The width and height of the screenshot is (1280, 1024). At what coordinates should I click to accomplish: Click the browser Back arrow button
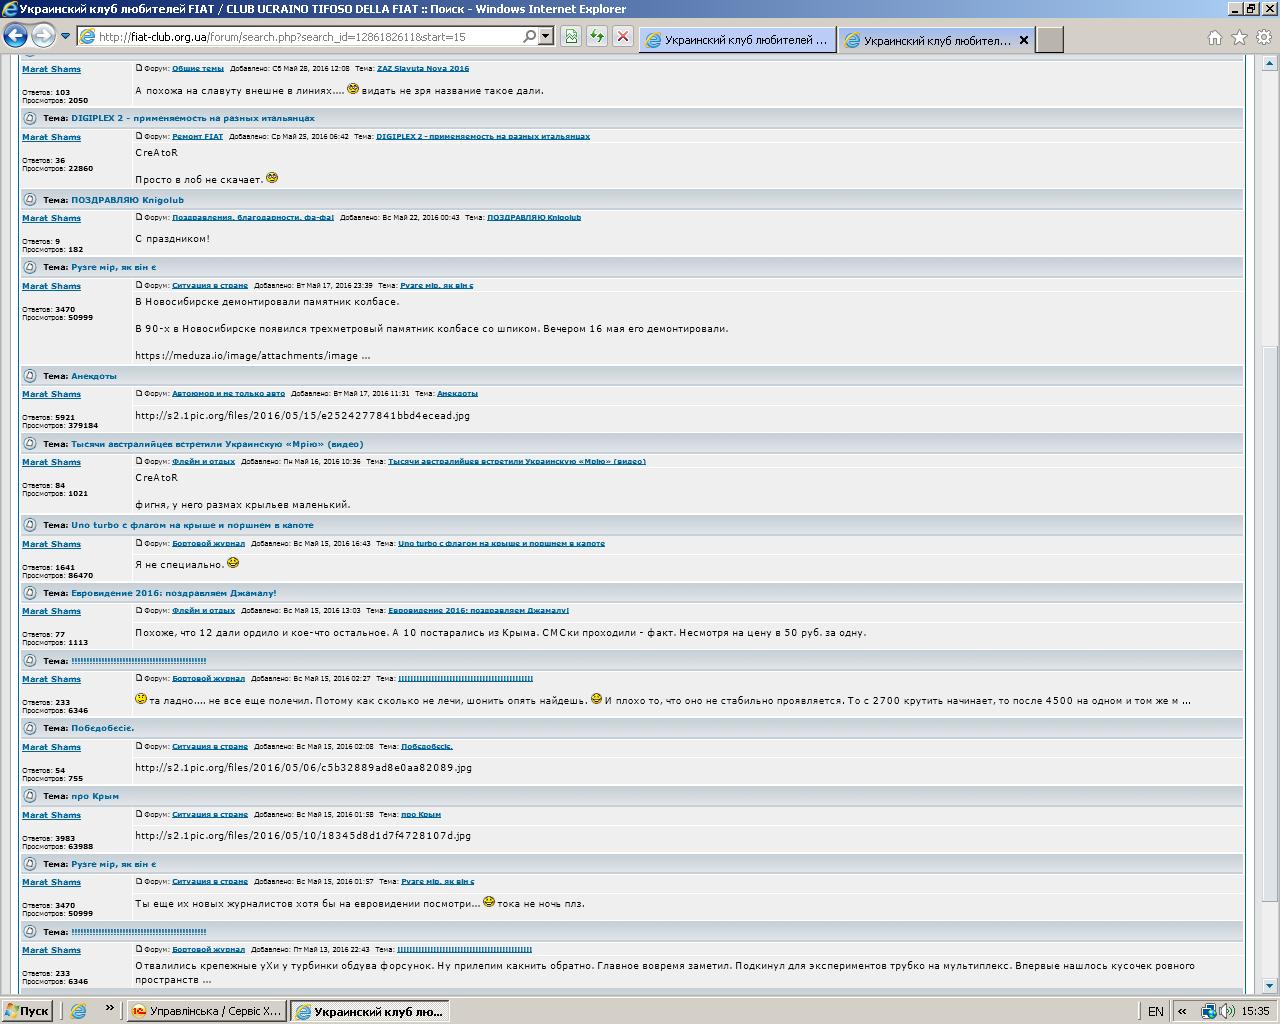coord(15,36)
